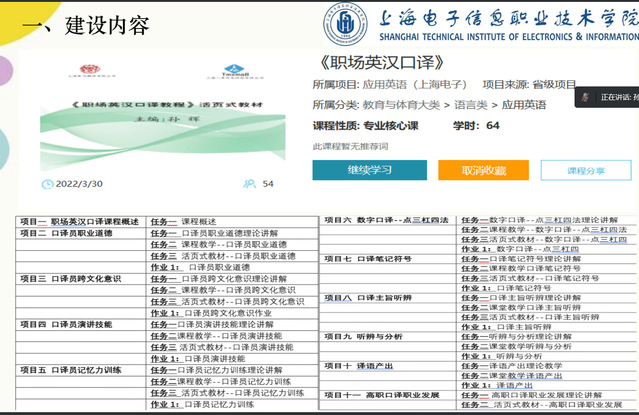Image resolution: width=639 pixels, height=415 pixels.
Task: Select 项目二 口译员职业道德 in the table
Action: tap(66, 233)
